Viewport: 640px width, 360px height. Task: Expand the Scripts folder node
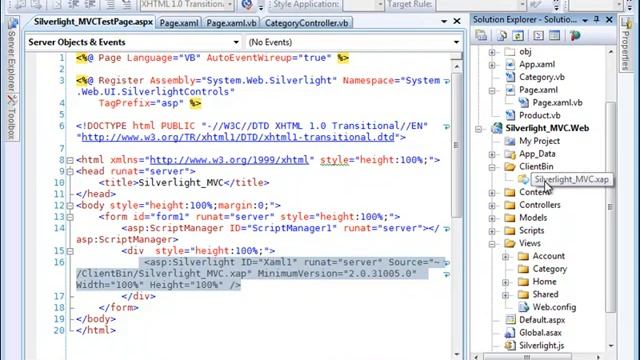point(492,231)
